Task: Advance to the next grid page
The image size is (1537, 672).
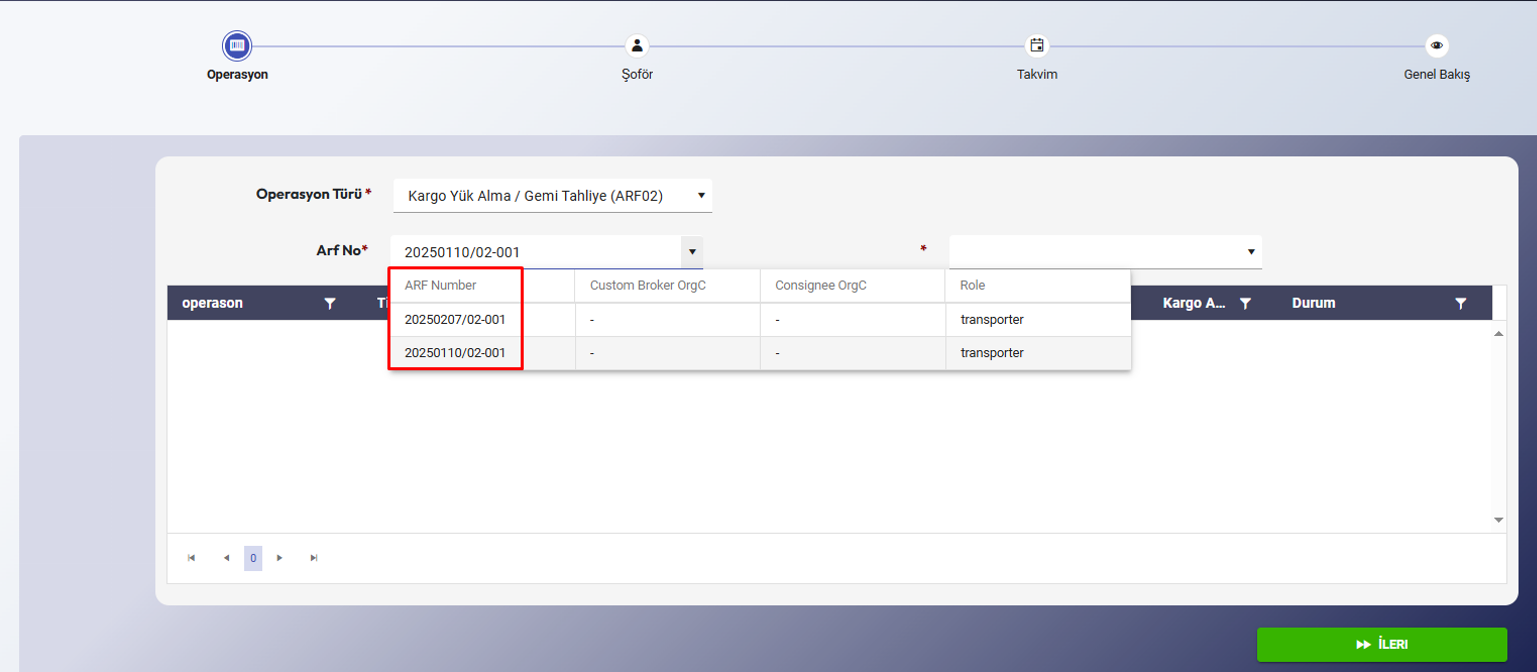Action: (280, 558)
